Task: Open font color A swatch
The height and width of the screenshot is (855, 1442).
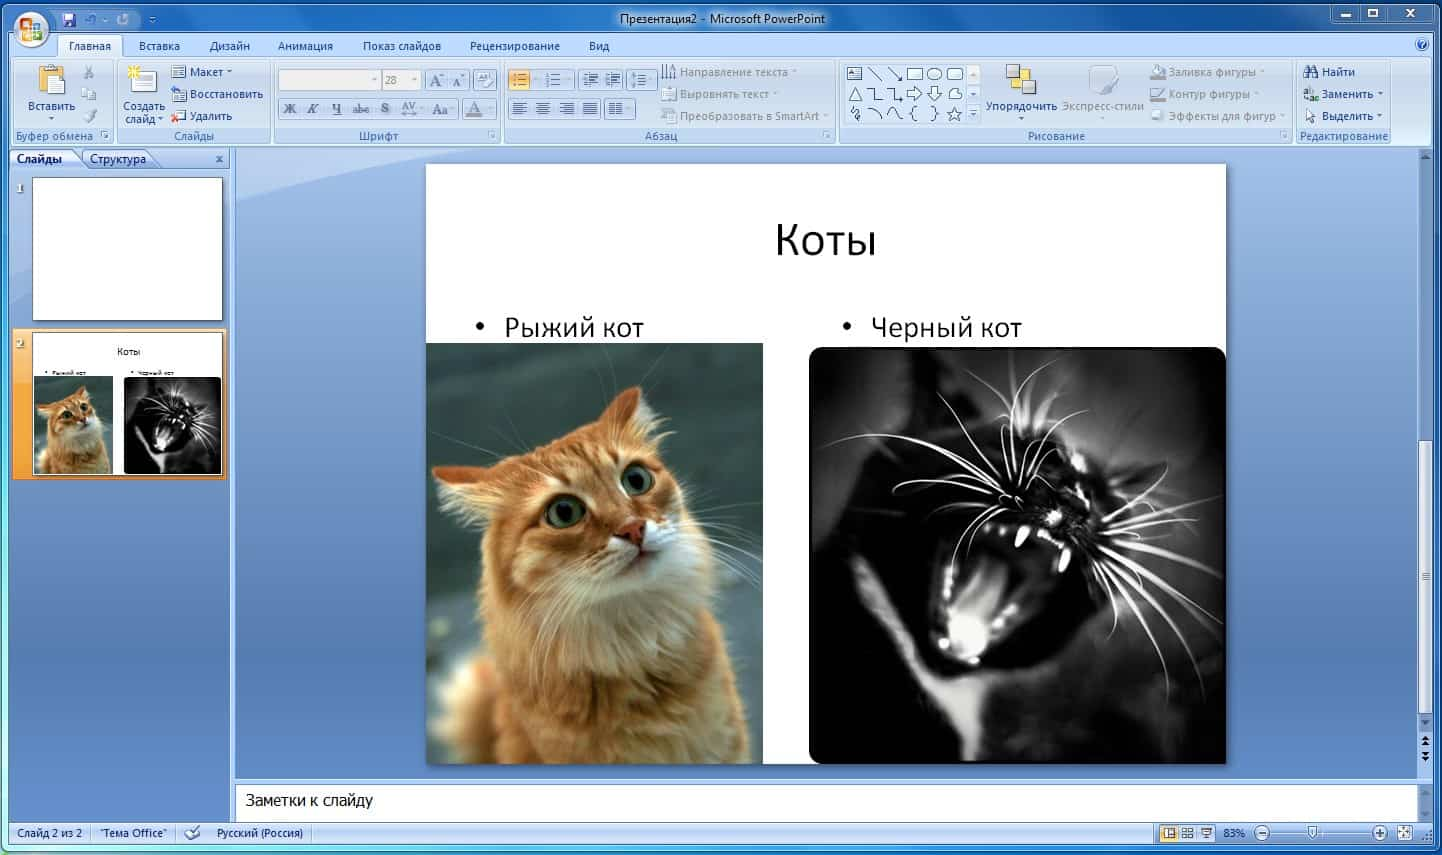Action: tap(474, 109)
